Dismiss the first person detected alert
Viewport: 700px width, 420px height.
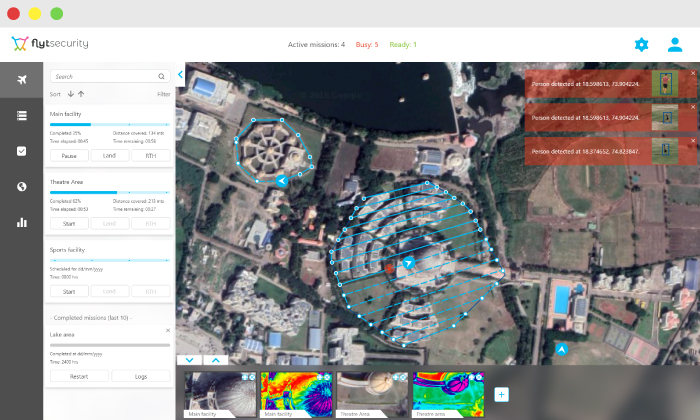693,73
